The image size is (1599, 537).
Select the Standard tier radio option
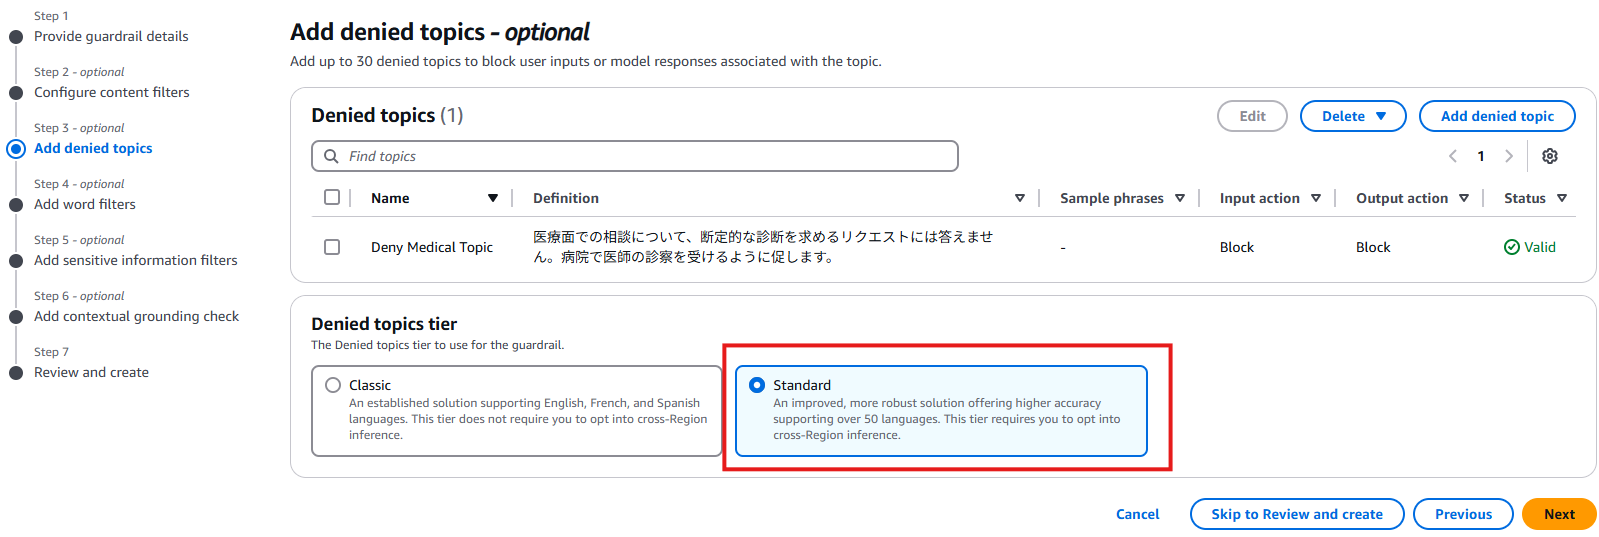pos(757,385)
